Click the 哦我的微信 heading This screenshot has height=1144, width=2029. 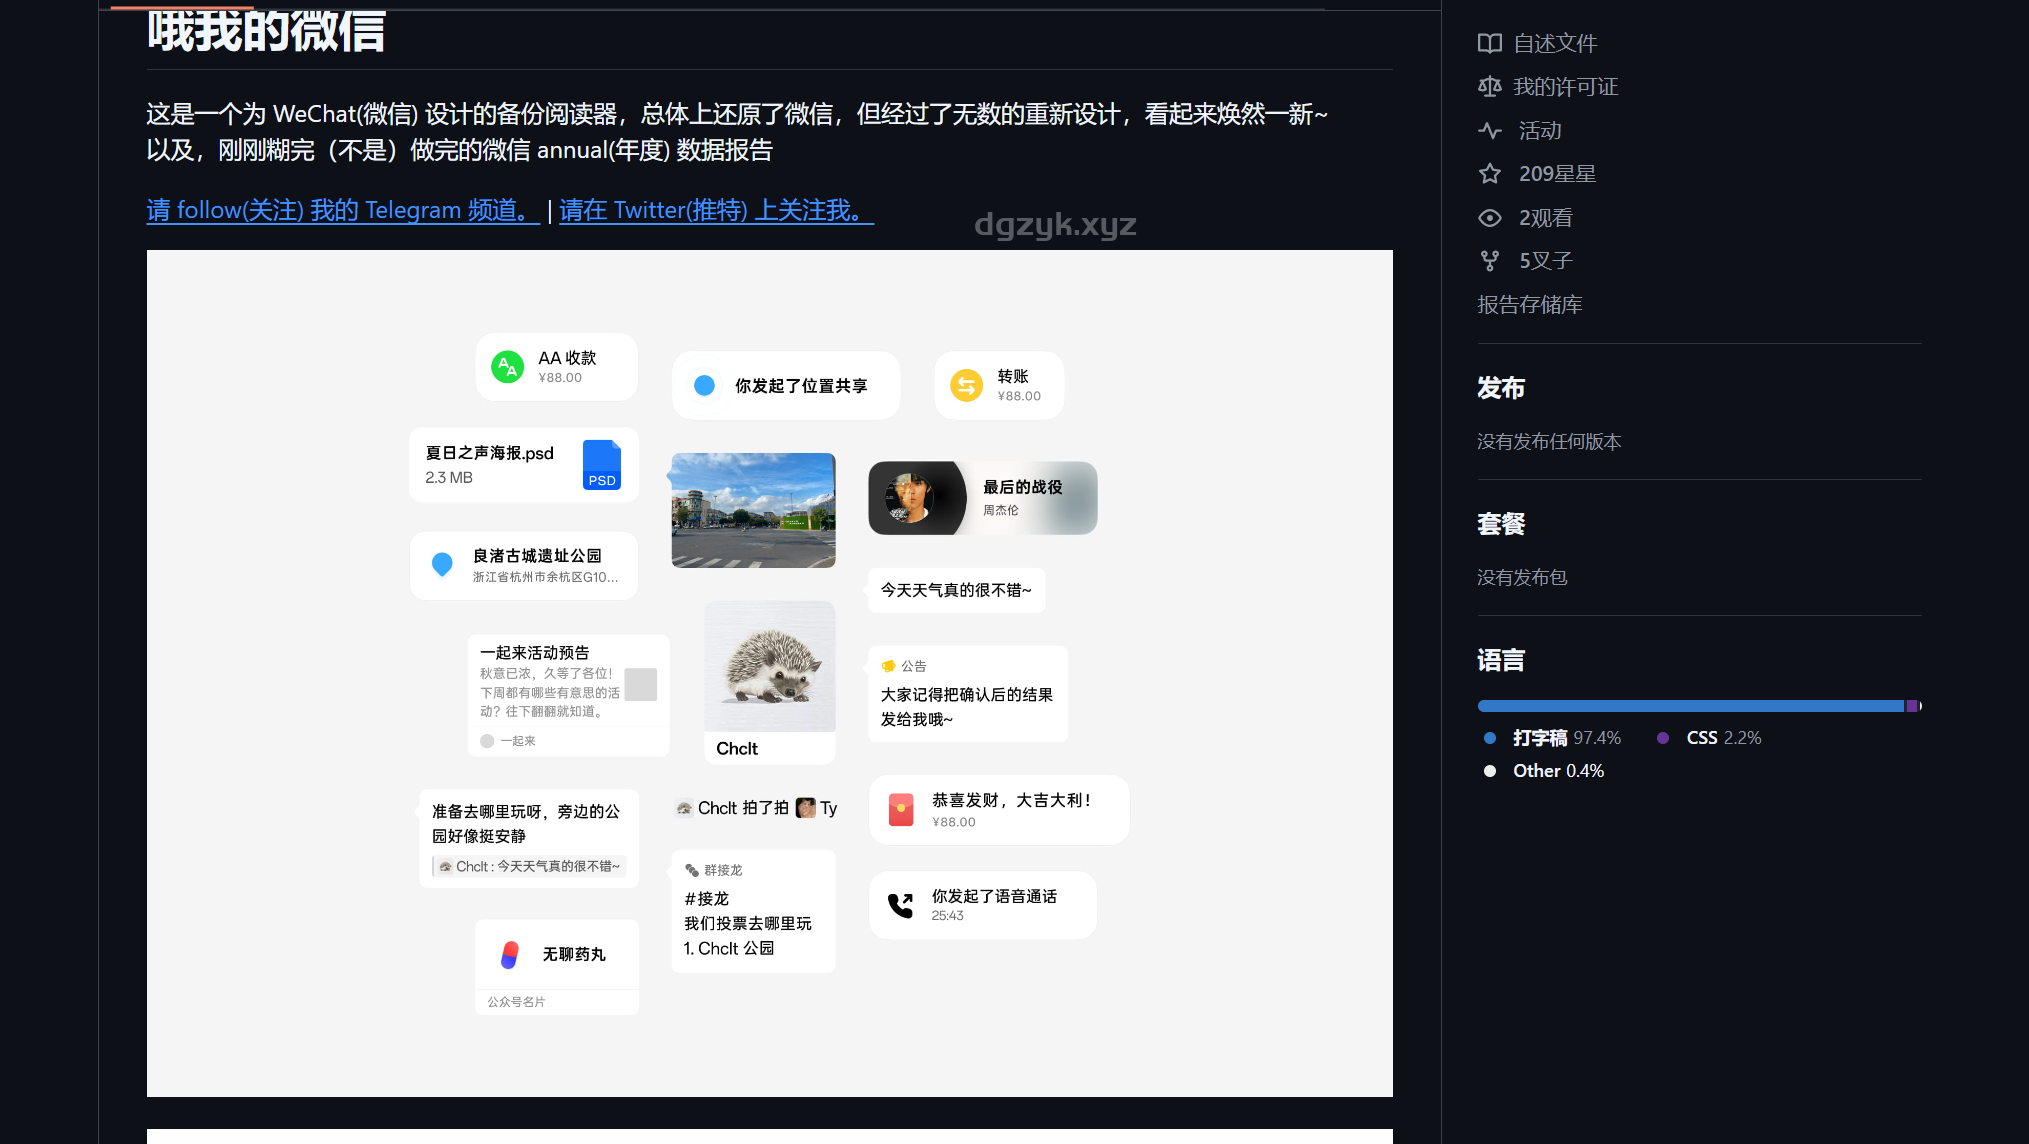click(x=266, y=32)
